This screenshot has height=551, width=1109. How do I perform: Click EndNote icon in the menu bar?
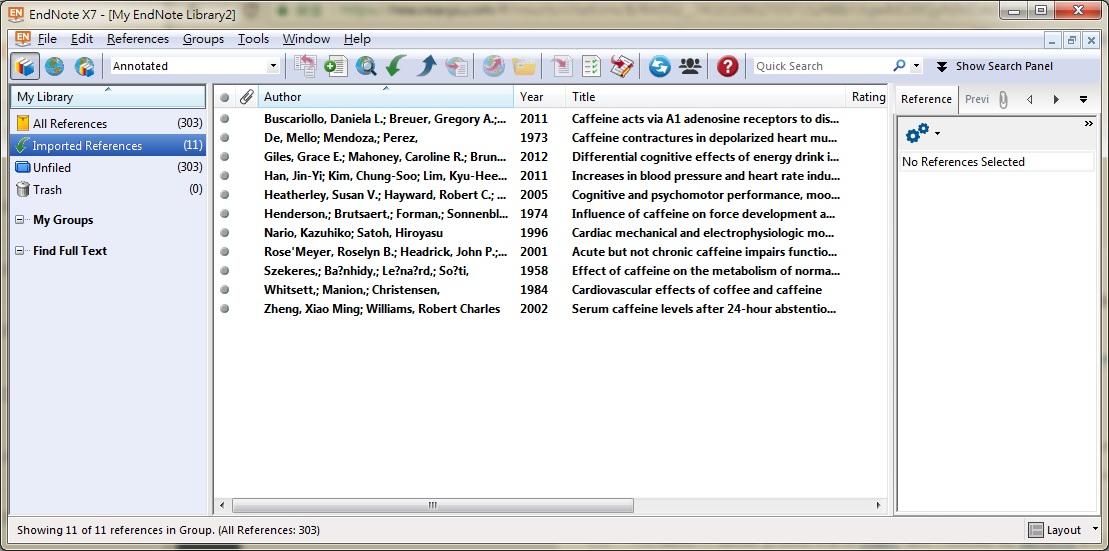click(x=23, y=38)
